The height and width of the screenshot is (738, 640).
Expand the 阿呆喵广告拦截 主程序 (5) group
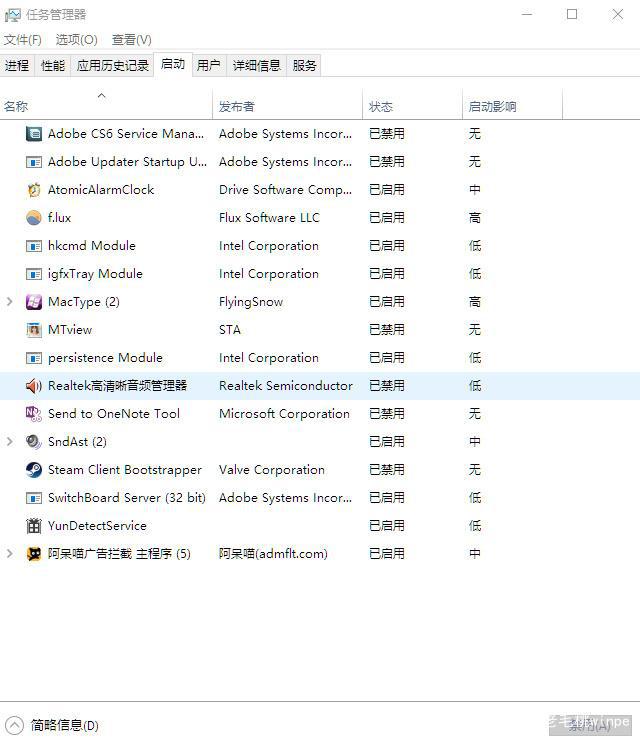coord(9,554)
